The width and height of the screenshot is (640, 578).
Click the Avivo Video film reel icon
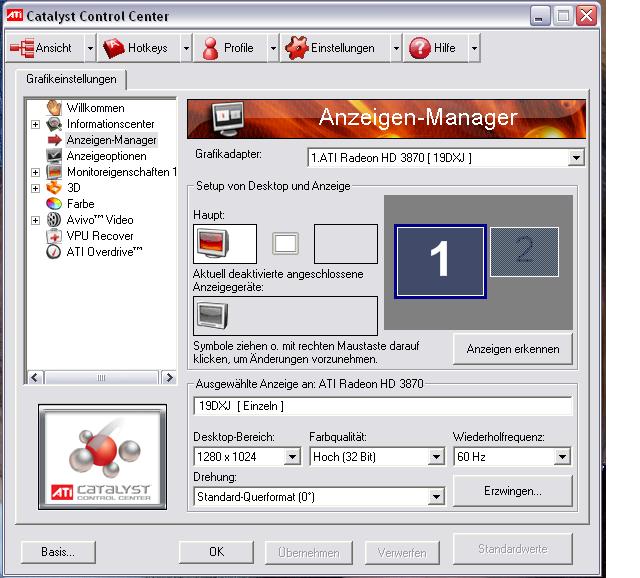[54, 220]
